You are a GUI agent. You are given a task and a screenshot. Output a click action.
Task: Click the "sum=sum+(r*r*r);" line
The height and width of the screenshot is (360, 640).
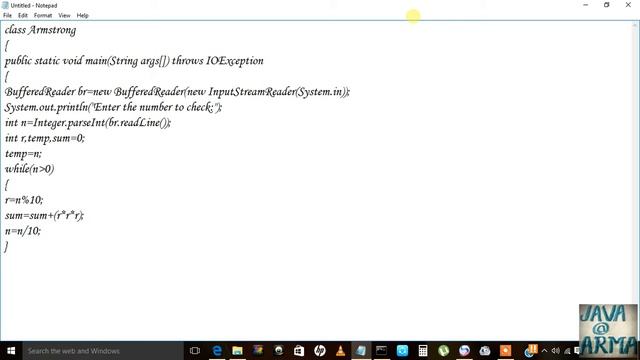point(44,216)
